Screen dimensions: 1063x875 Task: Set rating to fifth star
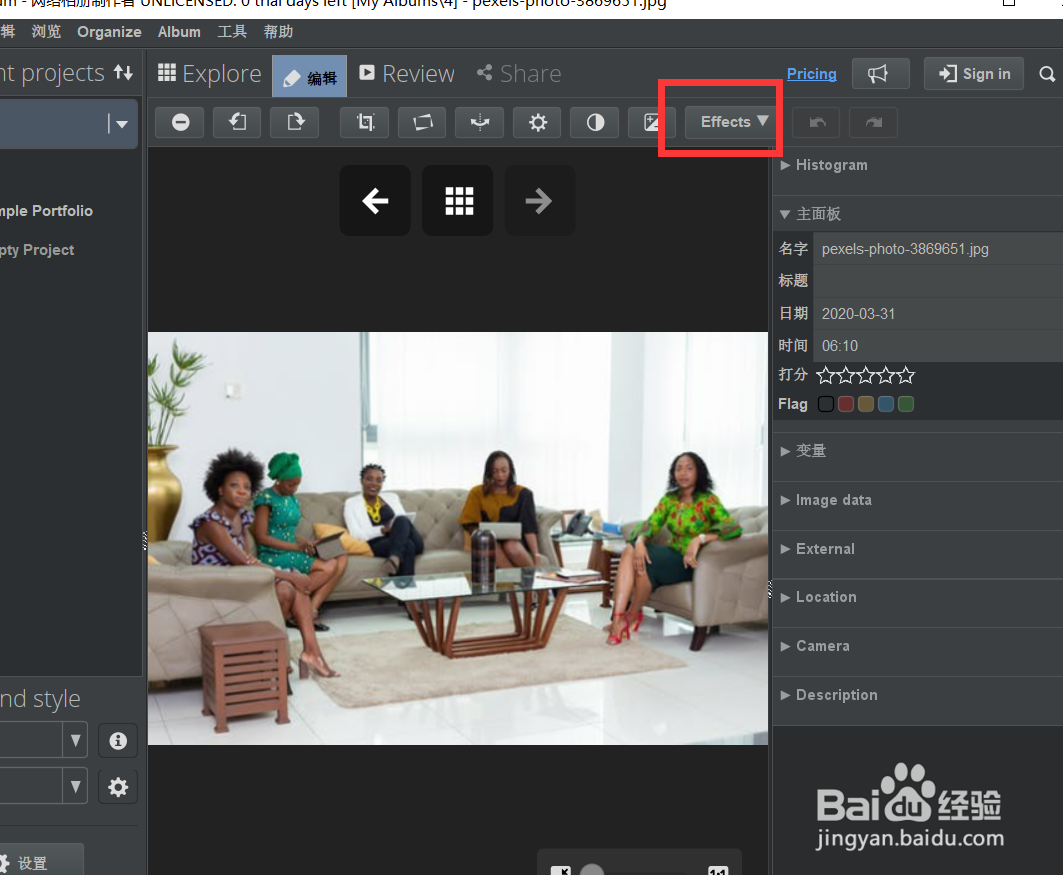tap(906, 375)
